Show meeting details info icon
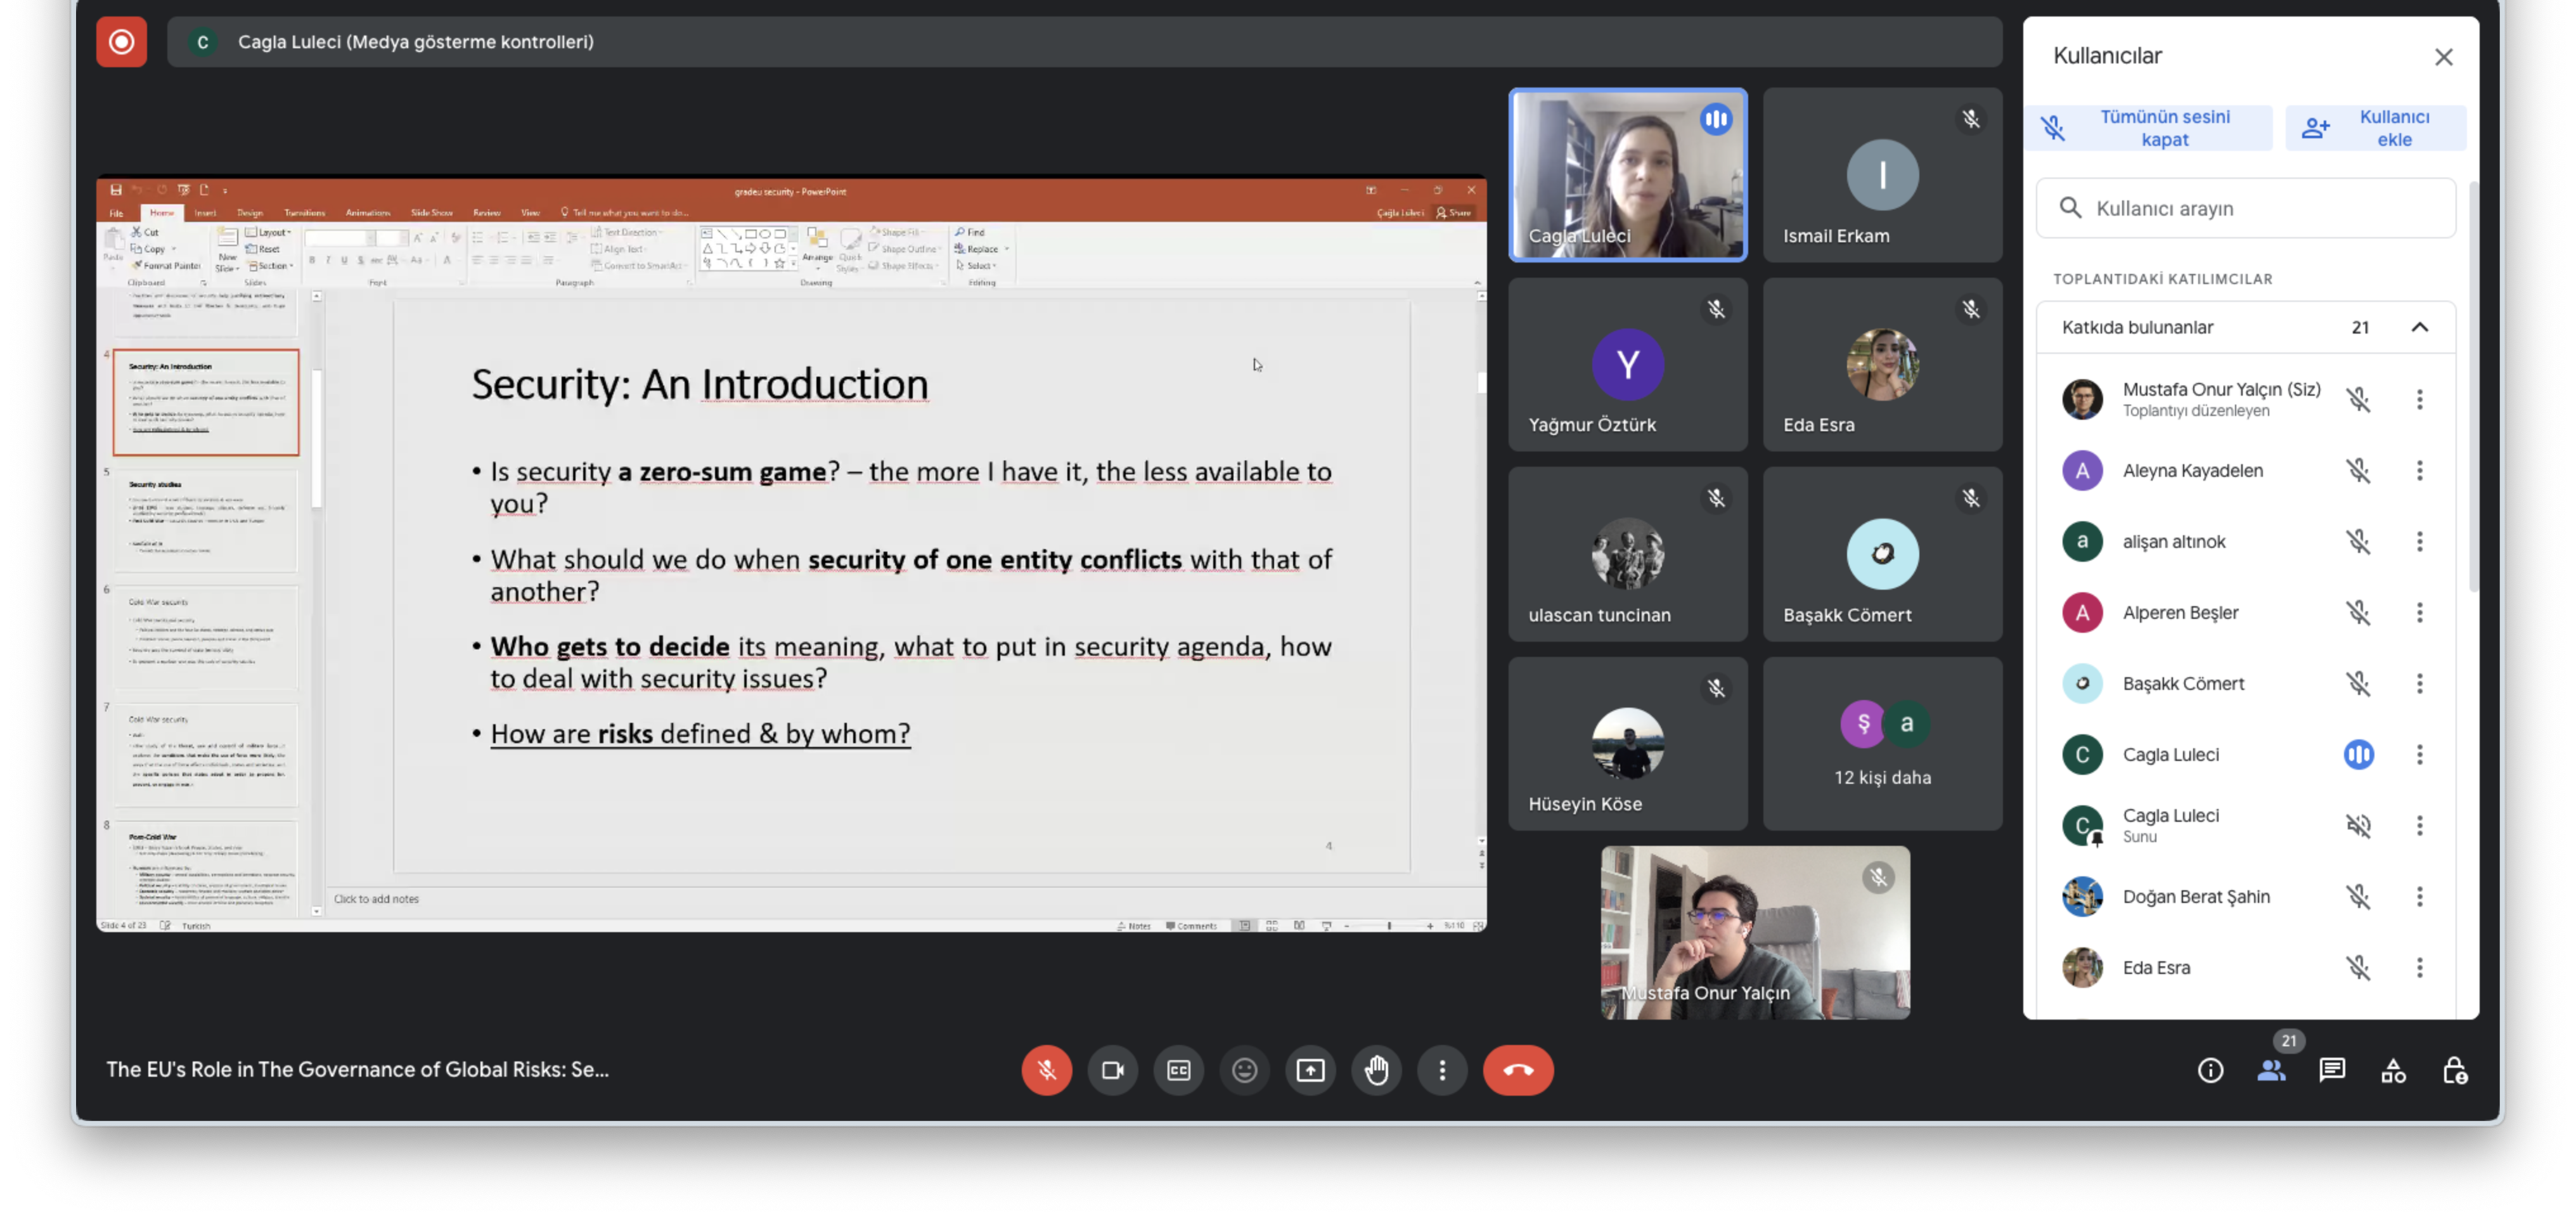Image resolution: width=2576 pixels, height=1220 pixels. tap(2210, 1070)
